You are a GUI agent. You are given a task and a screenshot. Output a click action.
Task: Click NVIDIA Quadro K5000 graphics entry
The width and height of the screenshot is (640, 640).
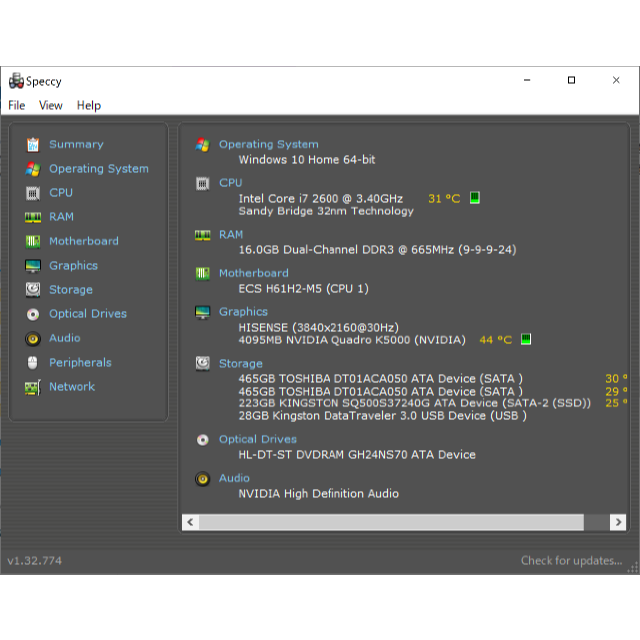352,340
